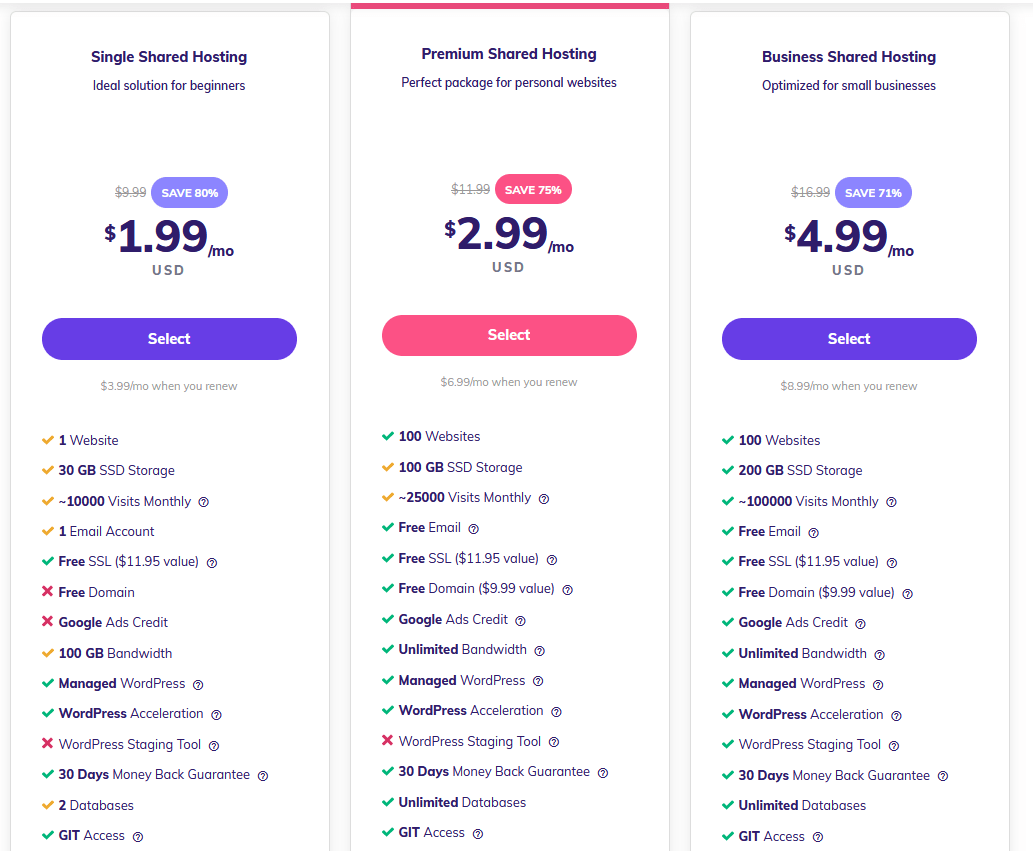Open the Free SSL tooltip on Single Shared Hosting

click(x=211, y=563)
